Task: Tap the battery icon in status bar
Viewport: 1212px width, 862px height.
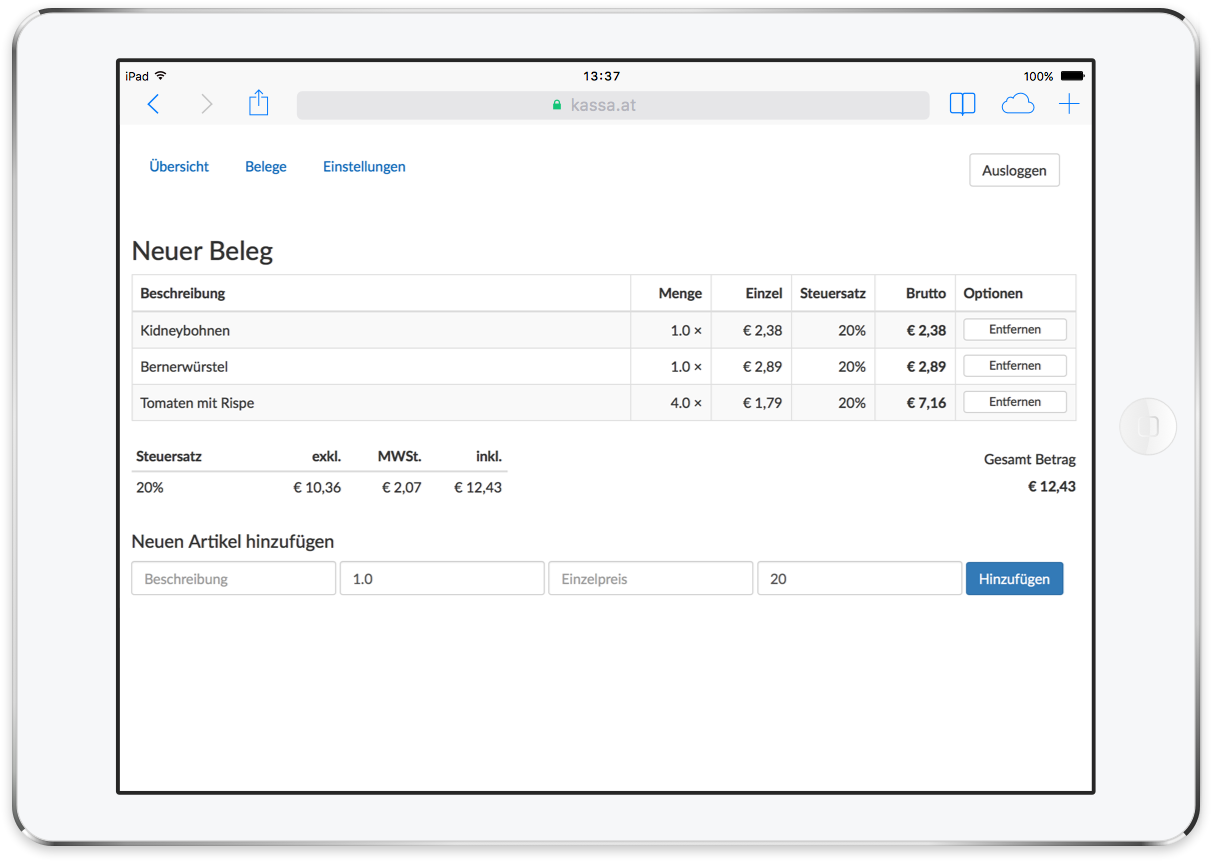Action: pyautogui.click(x=1072, y=76)
